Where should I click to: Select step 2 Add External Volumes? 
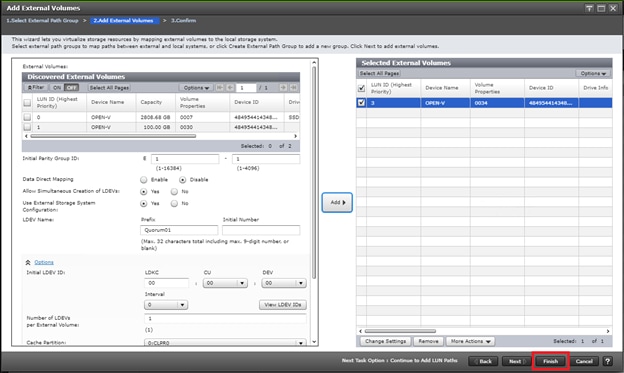(x=124, y=20)
